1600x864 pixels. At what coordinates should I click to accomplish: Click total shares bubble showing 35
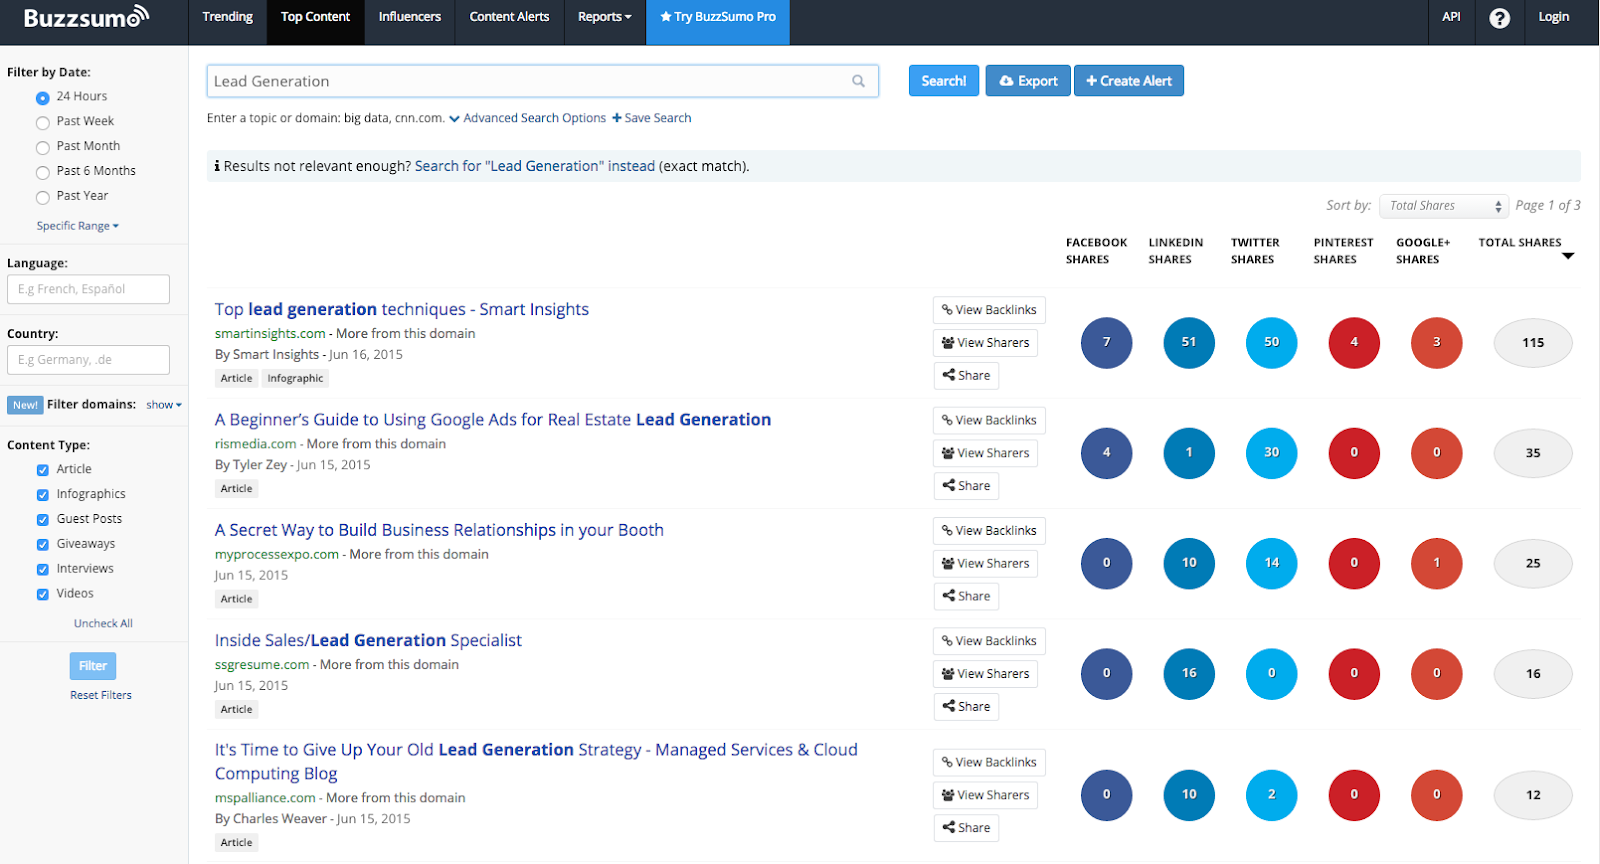point(1533,453)
